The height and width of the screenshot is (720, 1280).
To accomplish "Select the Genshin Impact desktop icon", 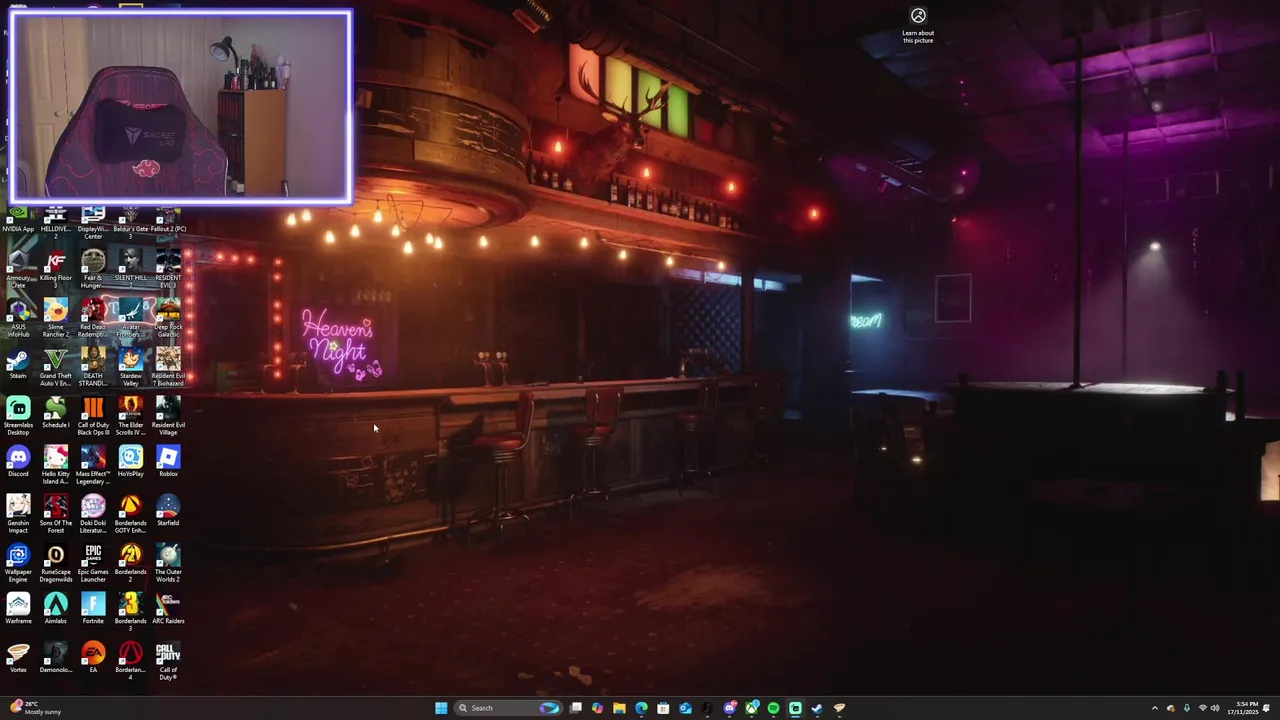I will (x=18, y=514).
